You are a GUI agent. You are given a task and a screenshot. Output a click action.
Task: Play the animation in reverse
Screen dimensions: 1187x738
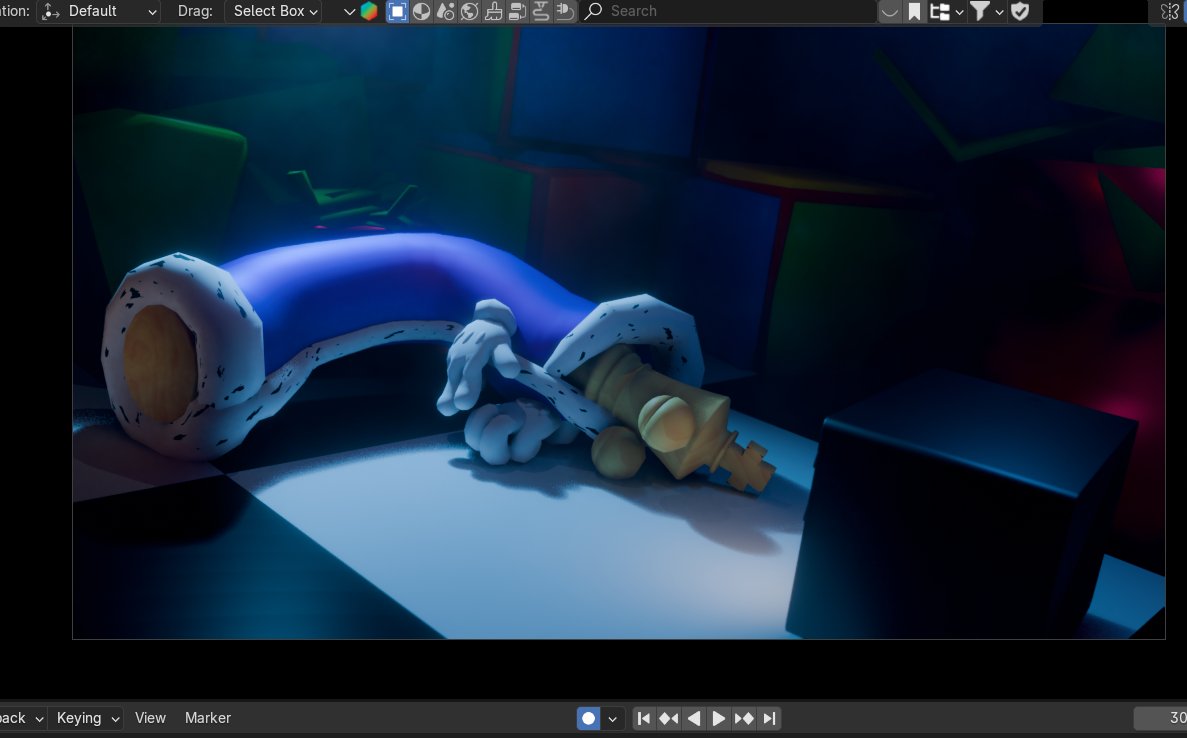point(693,718)
